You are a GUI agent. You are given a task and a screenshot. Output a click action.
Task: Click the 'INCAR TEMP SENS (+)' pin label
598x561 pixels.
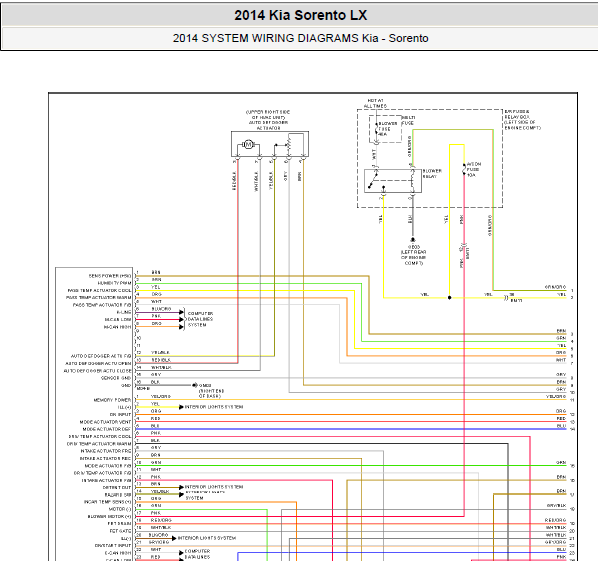click(x=107, y=502)
